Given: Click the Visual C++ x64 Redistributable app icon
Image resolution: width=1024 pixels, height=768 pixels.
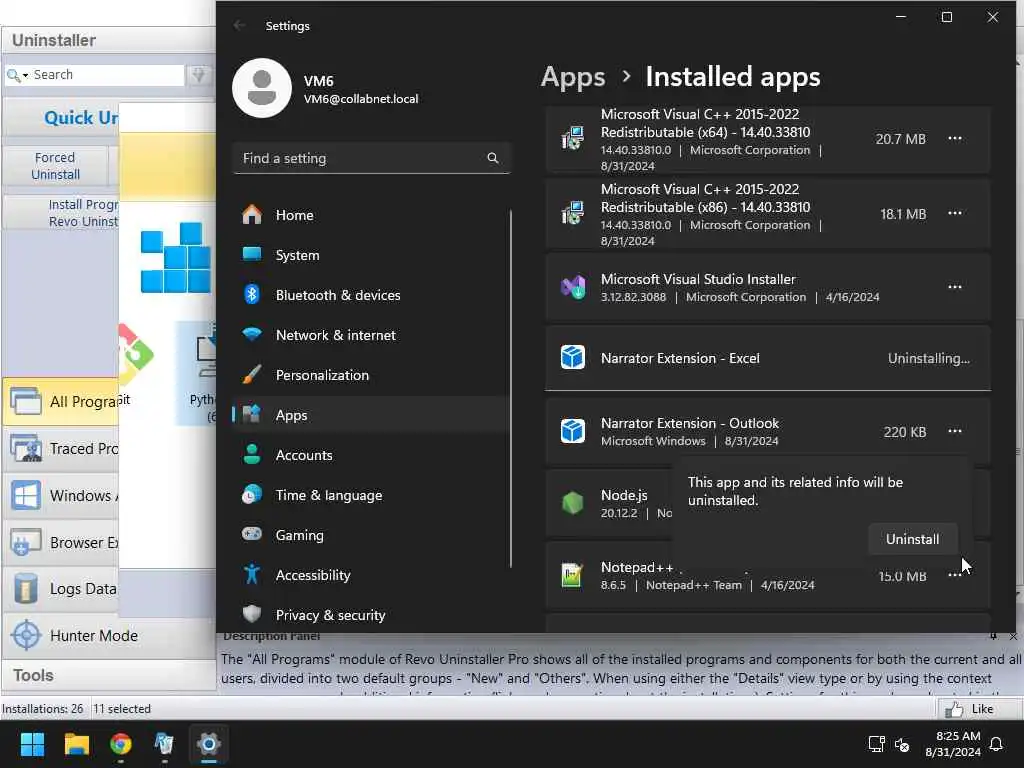Looking at the screenshot, I should pyautogui.click(x=573, y=138).
